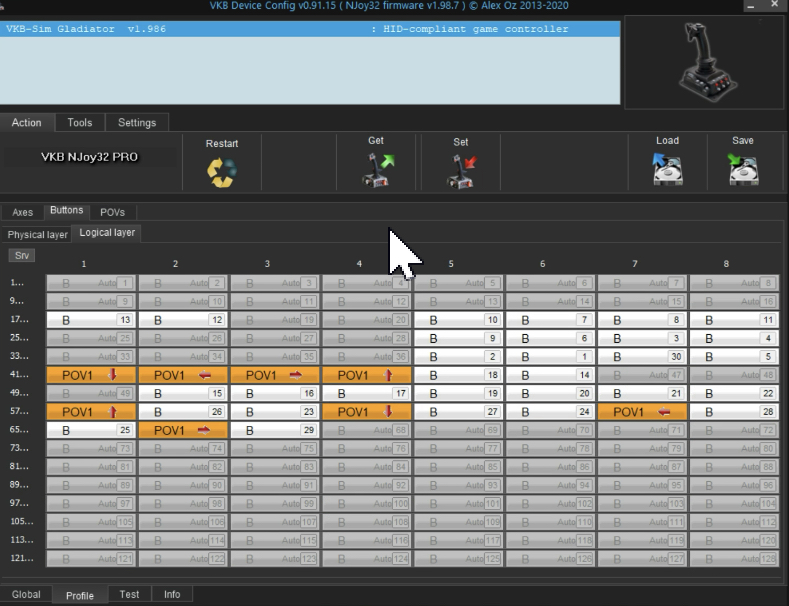Viewport: 789px width, 606px height.
Task: Click button cell B 15
Action: 183,393
